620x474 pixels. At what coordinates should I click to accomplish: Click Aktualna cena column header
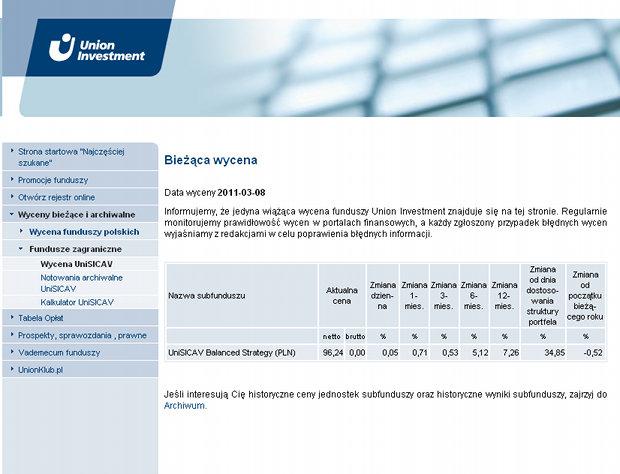pos(342,296)
